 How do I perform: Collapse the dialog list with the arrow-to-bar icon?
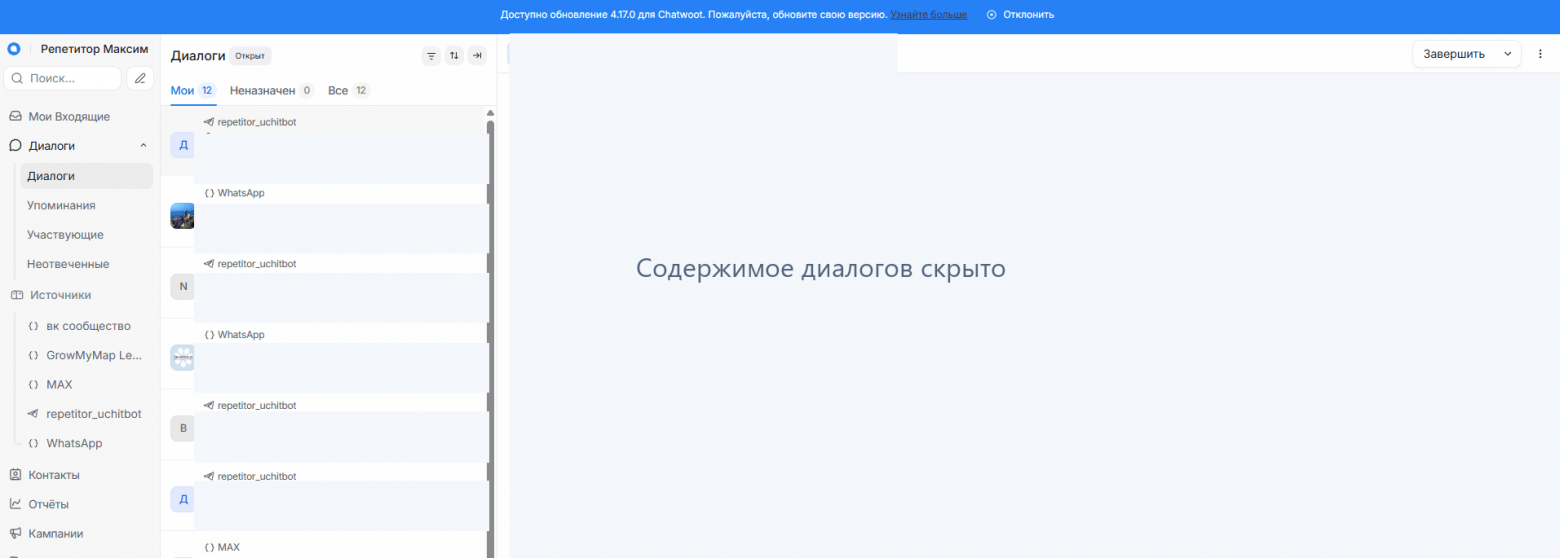click(x=477, y=56)
